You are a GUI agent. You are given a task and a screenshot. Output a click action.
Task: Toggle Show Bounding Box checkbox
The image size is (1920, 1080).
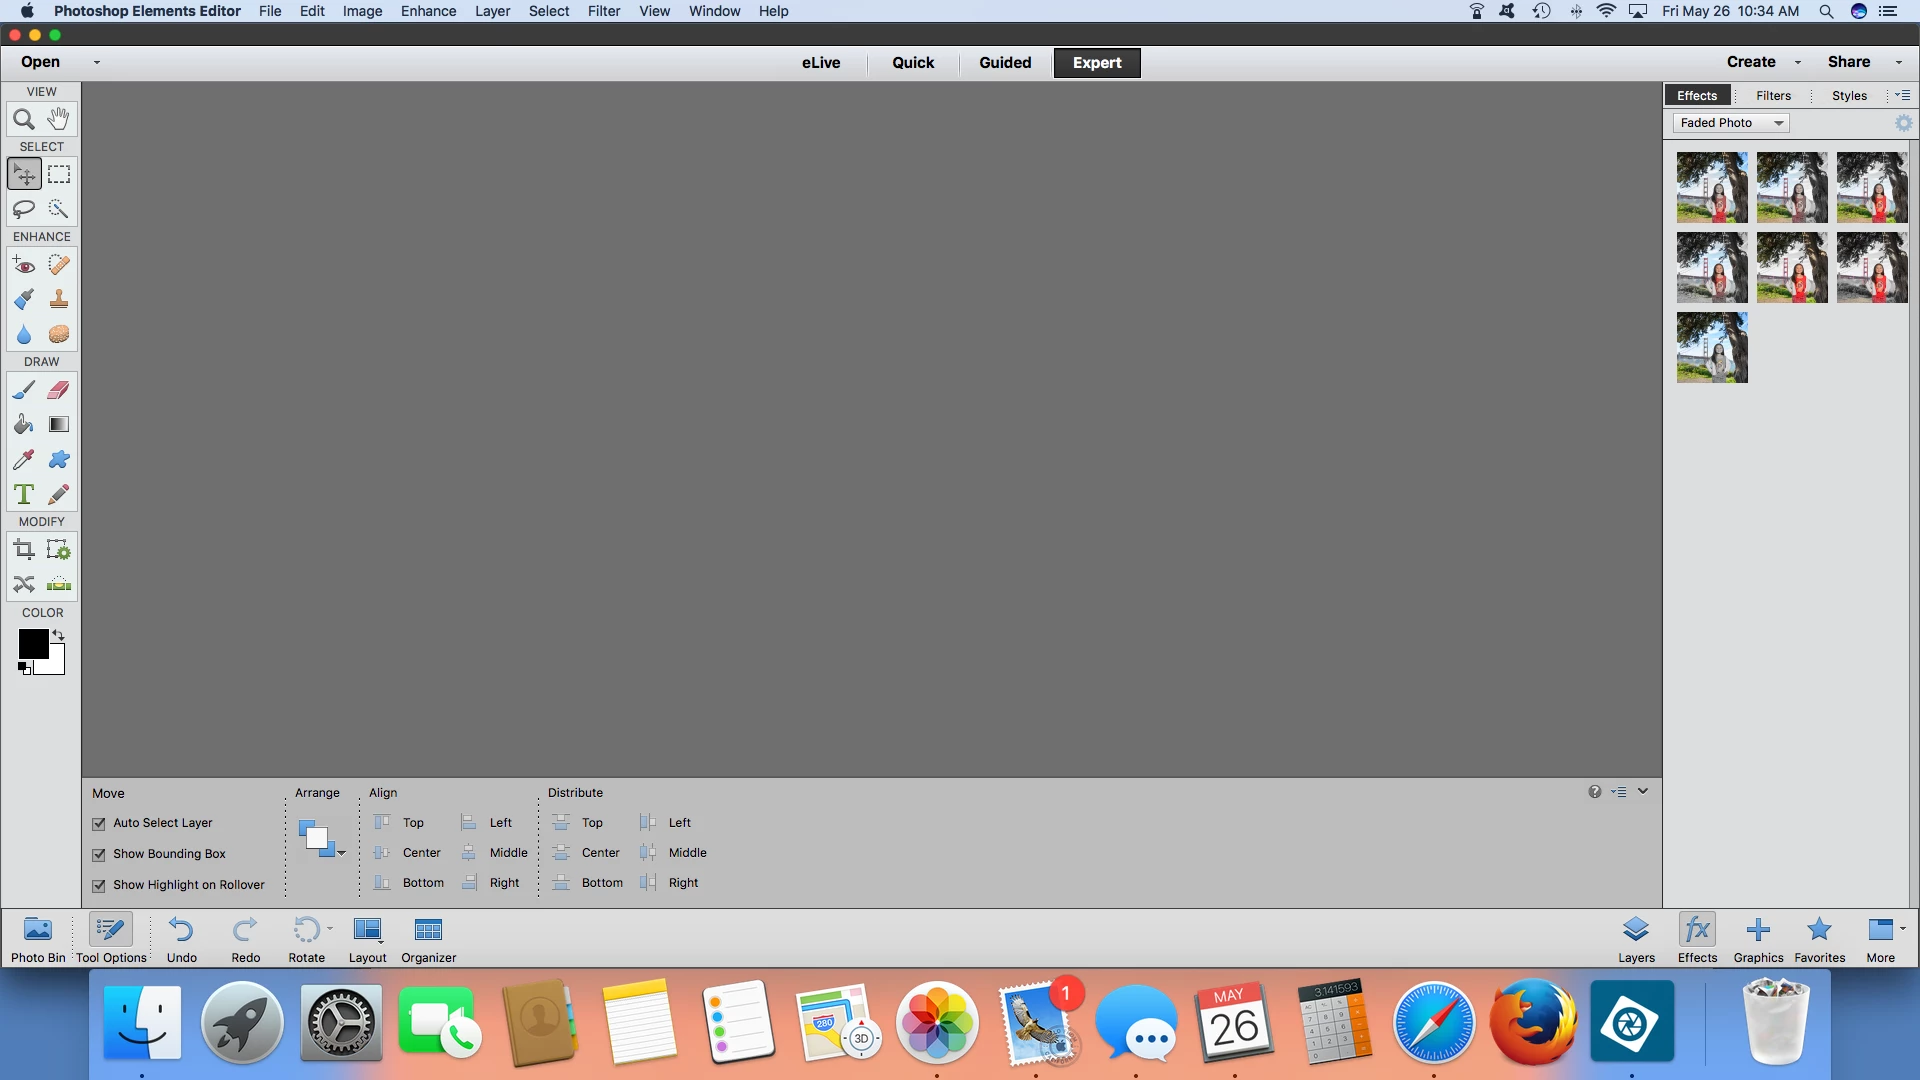tap(99, 855)
